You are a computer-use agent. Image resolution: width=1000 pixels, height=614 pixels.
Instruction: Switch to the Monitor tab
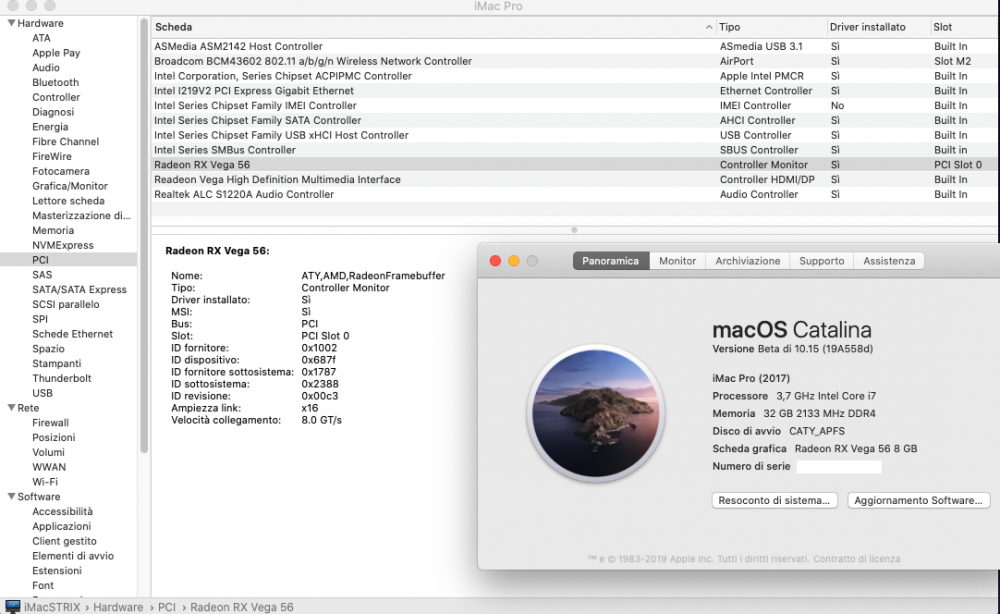point(677,261)
